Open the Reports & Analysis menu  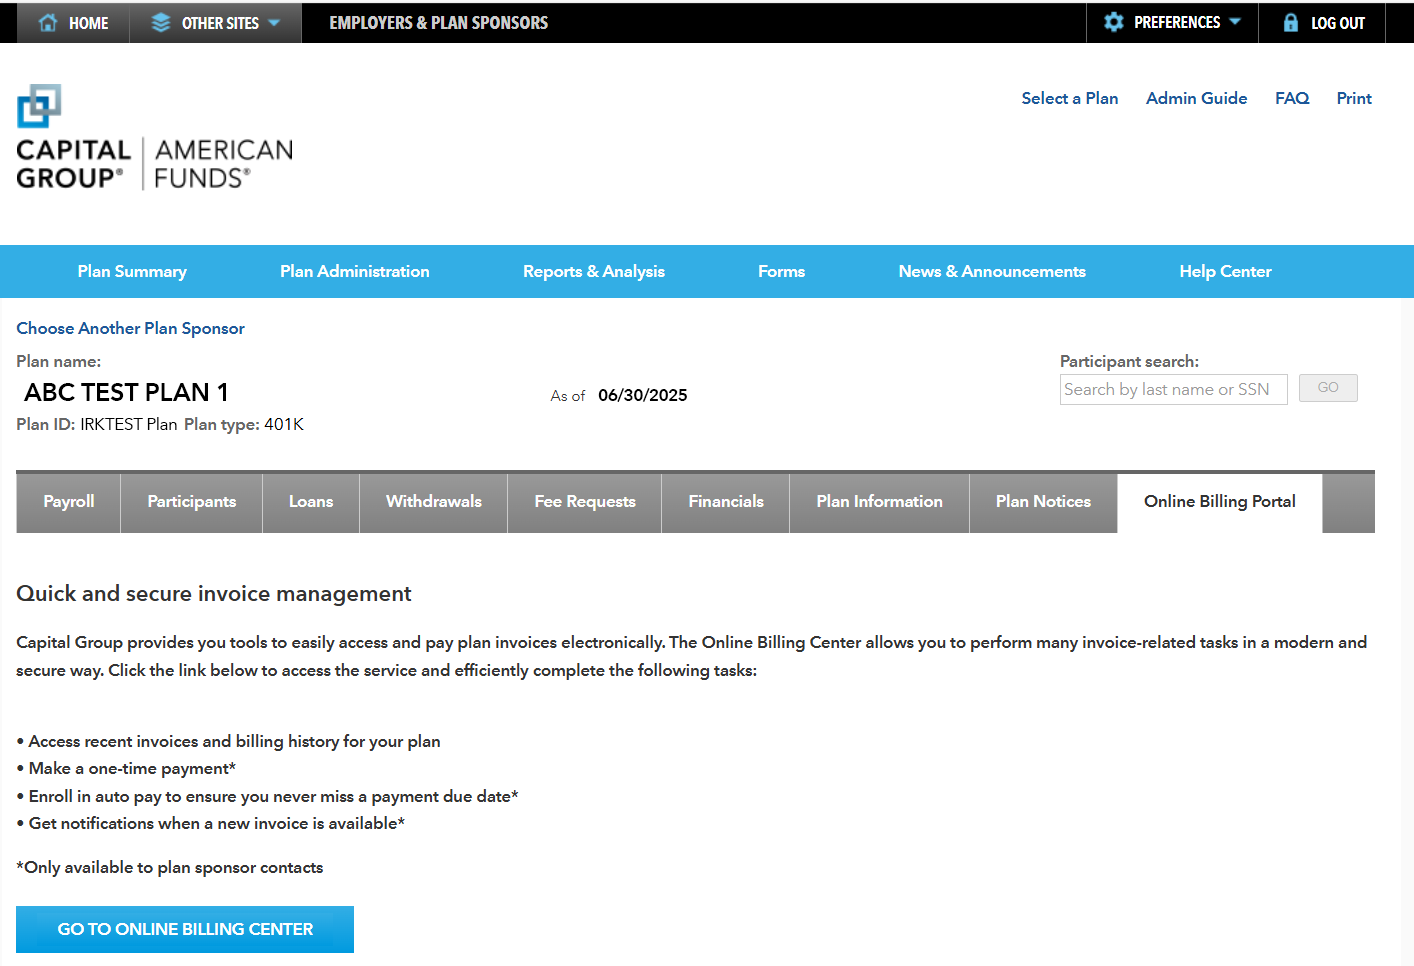pos(594,271)
